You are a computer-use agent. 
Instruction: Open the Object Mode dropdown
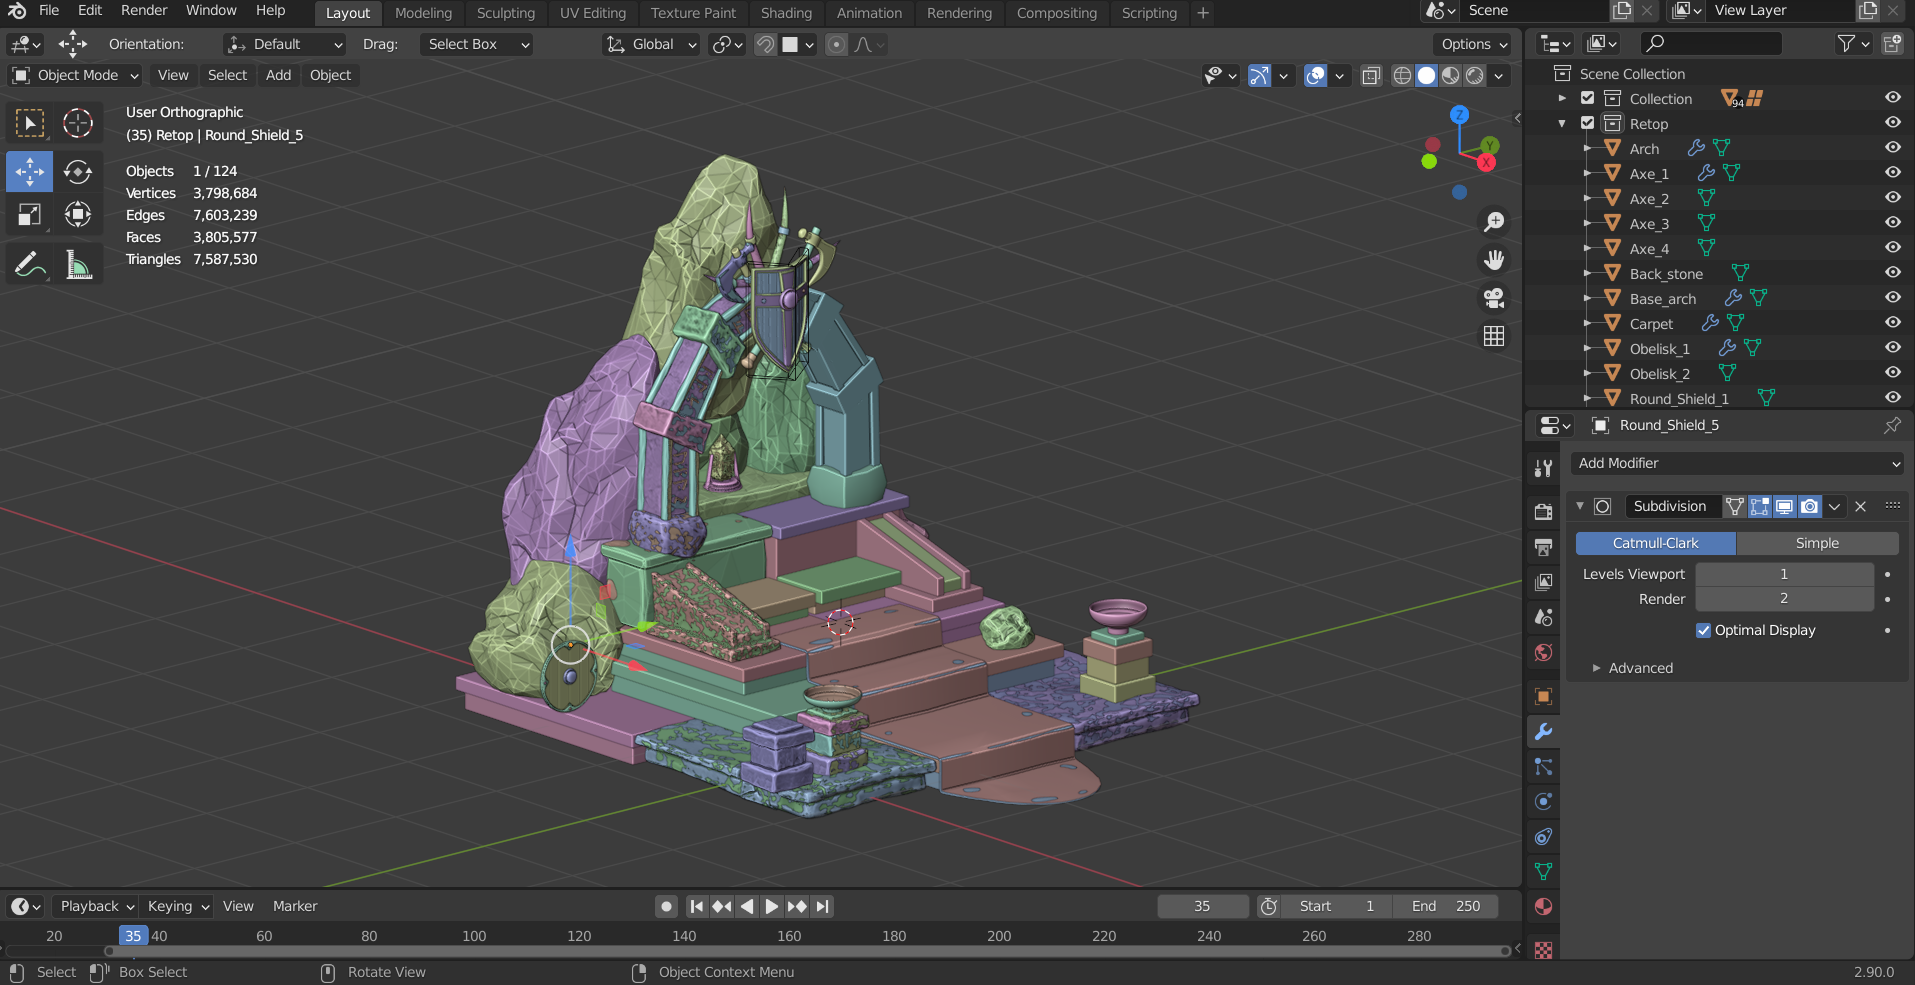76,75
